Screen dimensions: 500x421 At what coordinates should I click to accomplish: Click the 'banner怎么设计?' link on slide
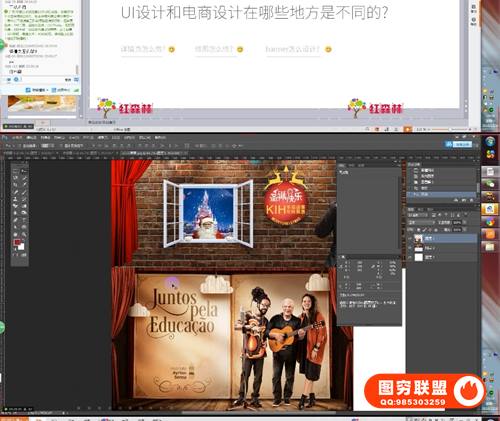pos(292,49)
